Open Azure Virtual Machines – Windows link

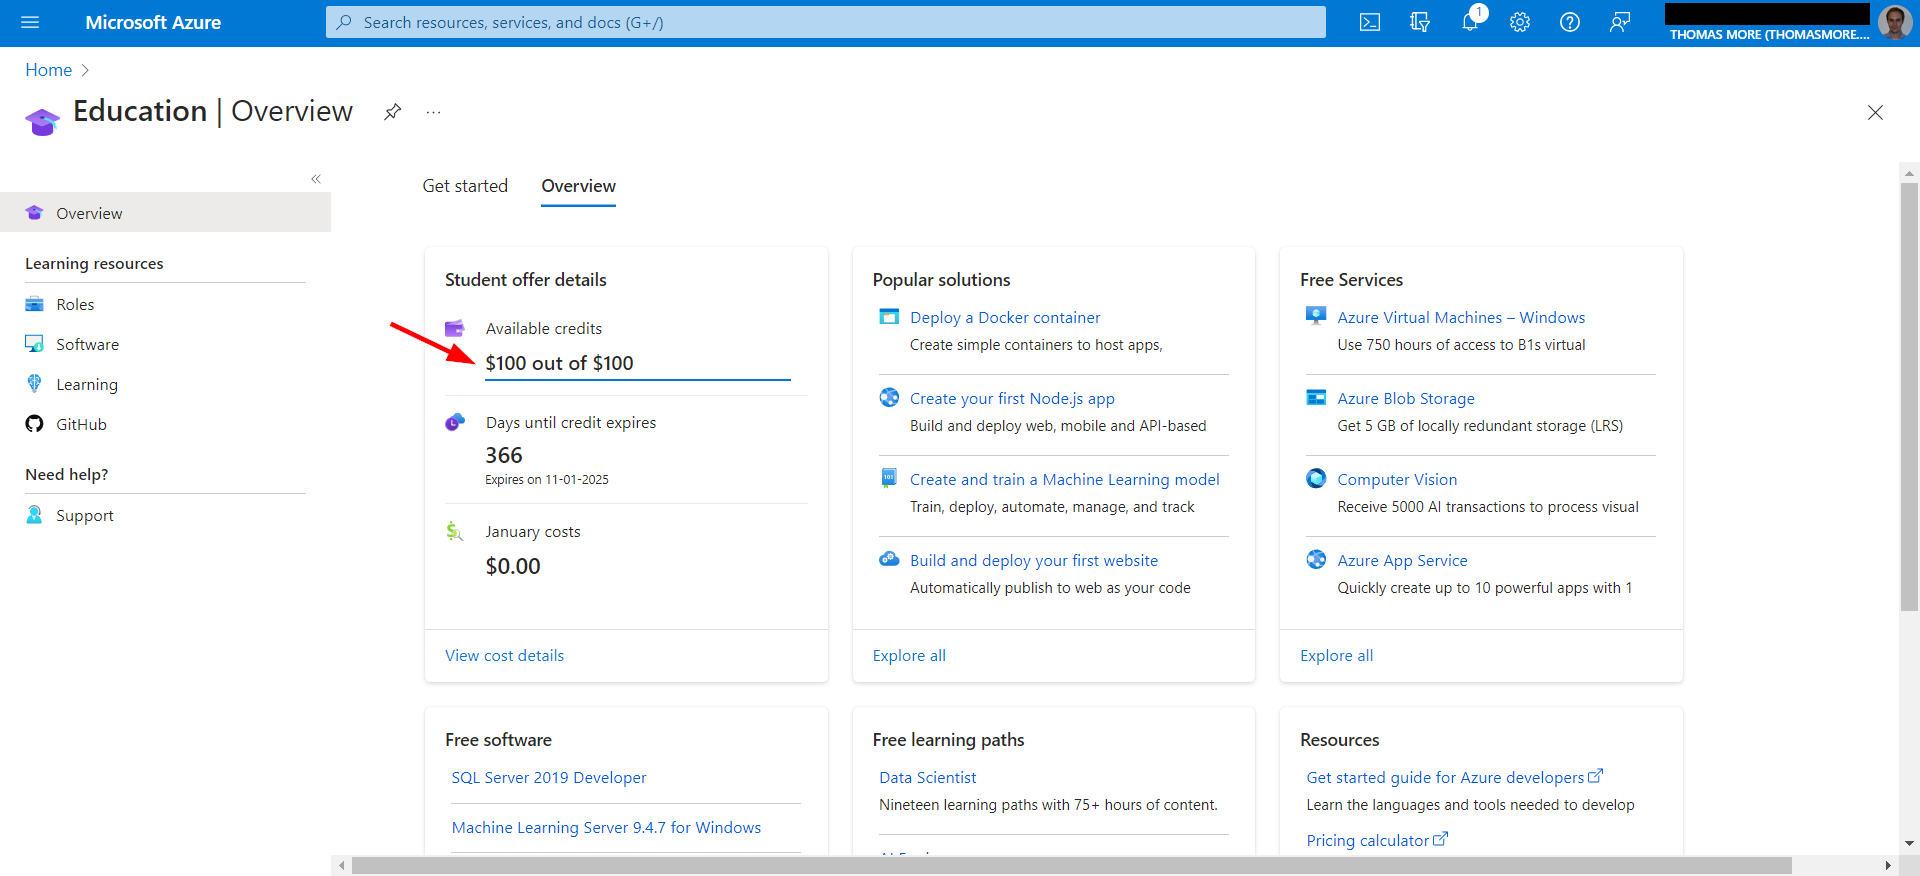1461,317
